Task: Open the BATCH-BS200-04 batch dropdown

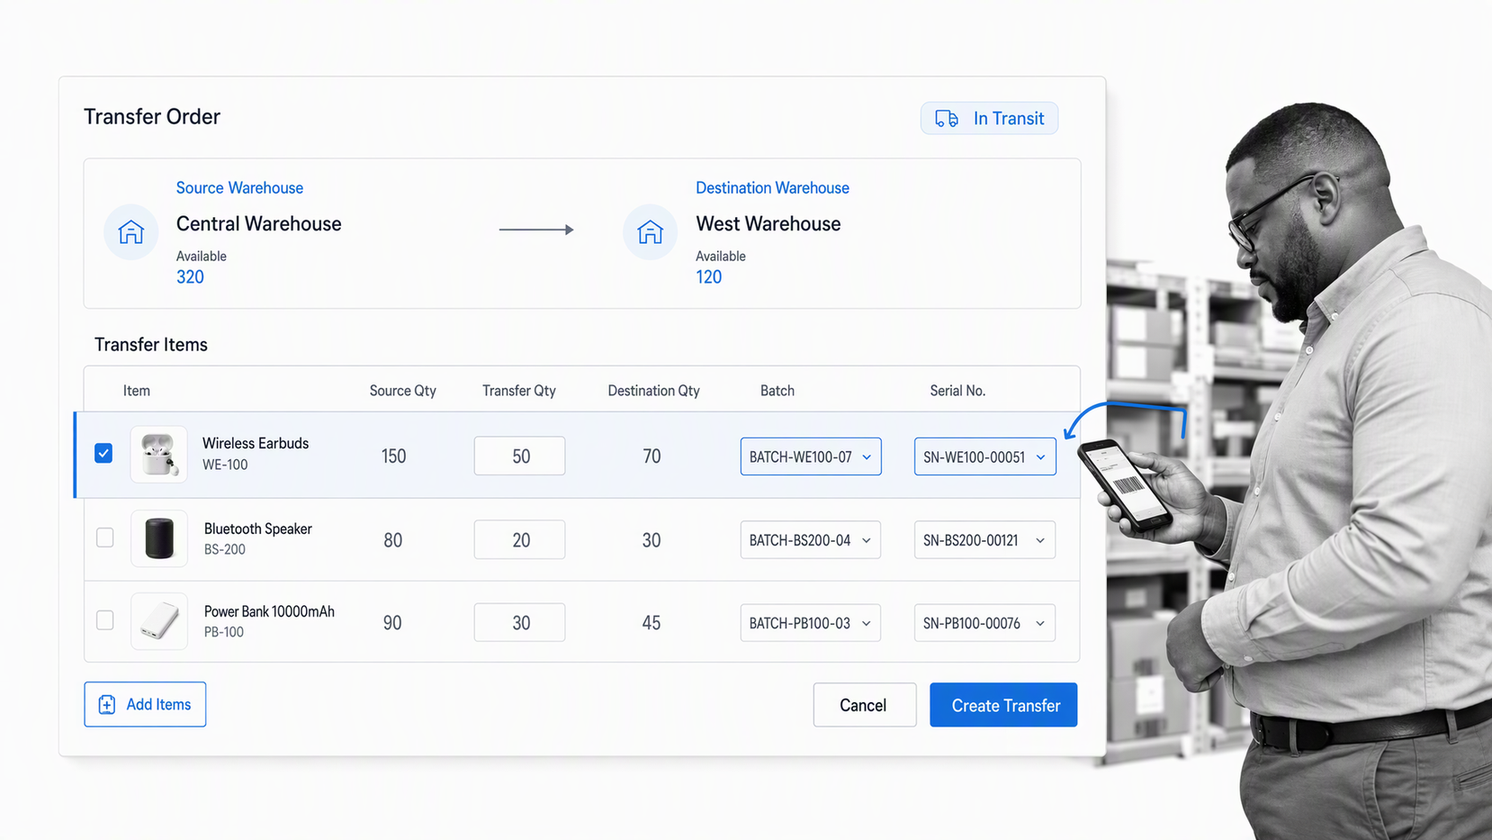Action: 811,540
